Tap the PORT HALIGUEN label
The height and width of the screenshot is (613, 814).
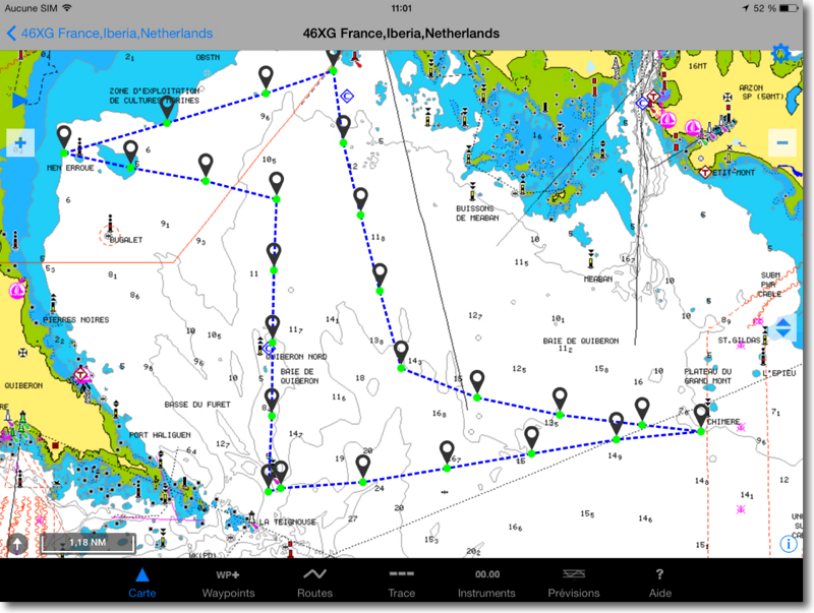point(160,435)
